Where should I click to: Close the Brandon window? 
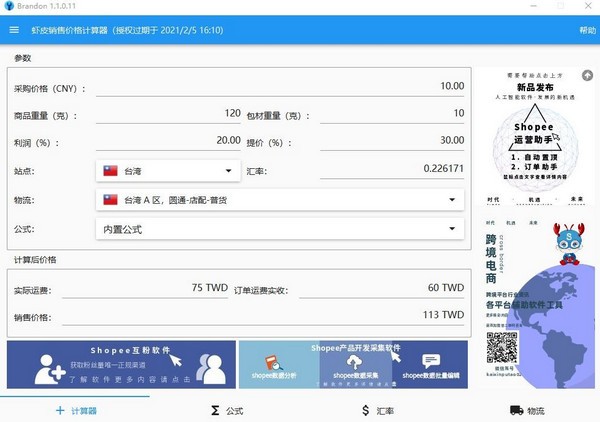coord(588,6)
